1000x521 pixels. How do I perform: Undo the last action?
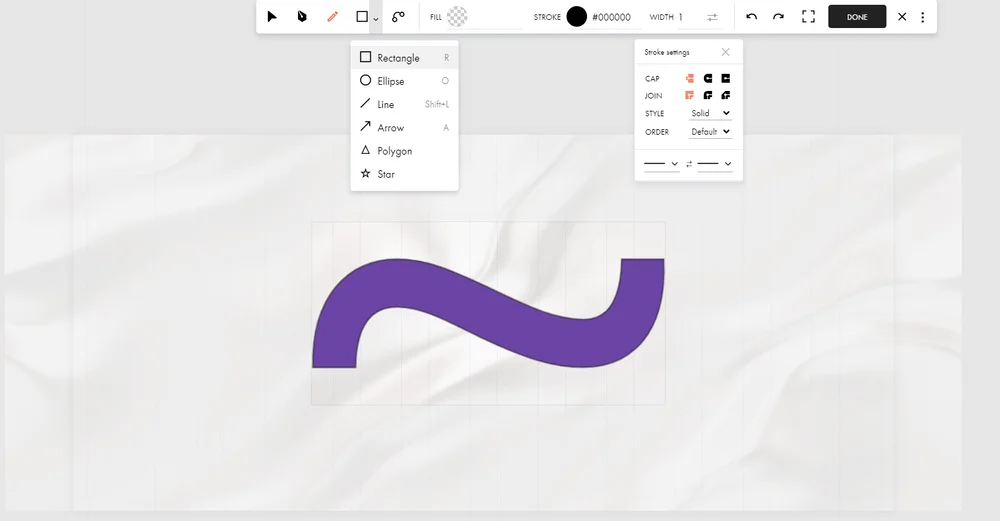(x=751, y=17)
